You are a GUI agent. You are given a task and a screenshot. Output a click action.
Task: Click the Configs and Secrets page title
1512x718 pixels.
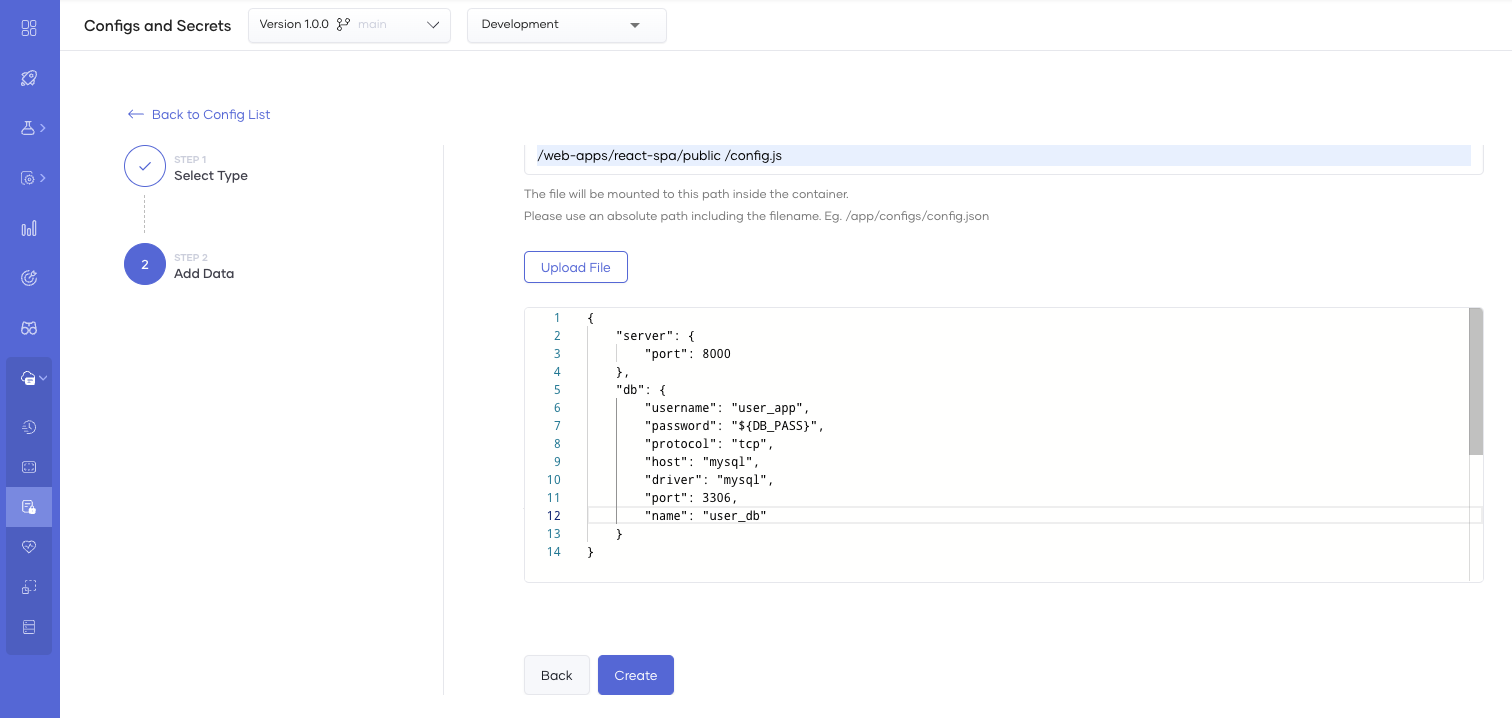(158, 26)
